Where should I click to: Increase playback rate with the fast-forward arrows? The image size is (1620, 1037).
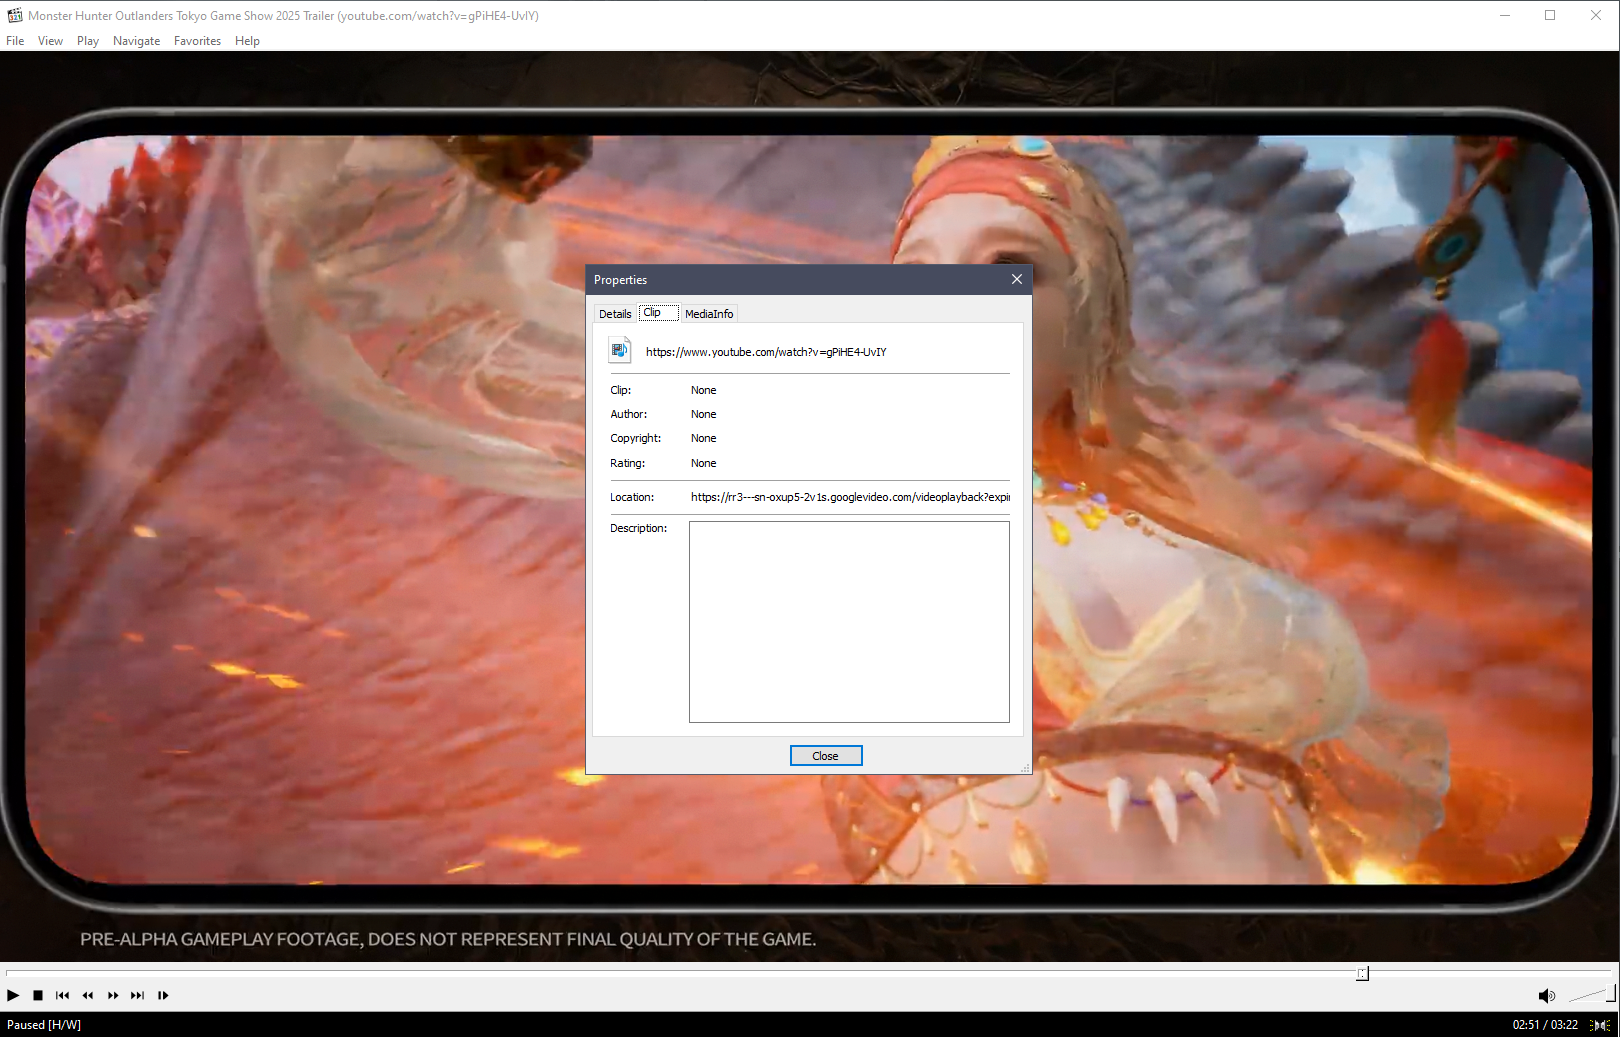click(x=113, y=995)
